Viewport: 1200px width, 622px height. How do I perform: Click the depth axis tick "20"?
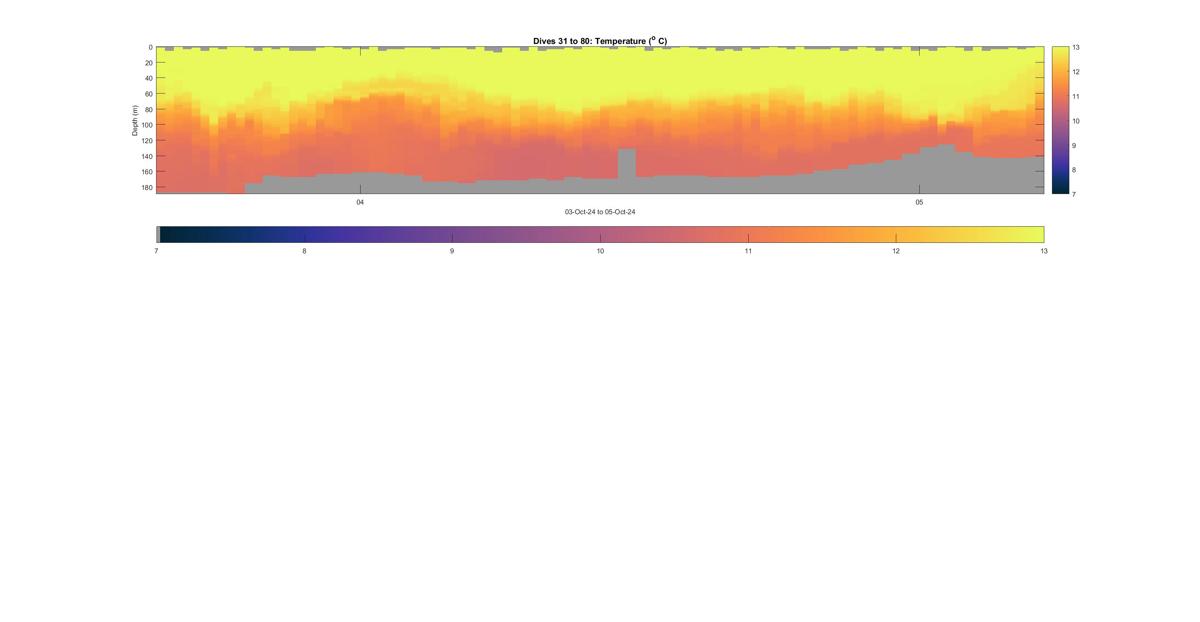click(x=148, y=63)
